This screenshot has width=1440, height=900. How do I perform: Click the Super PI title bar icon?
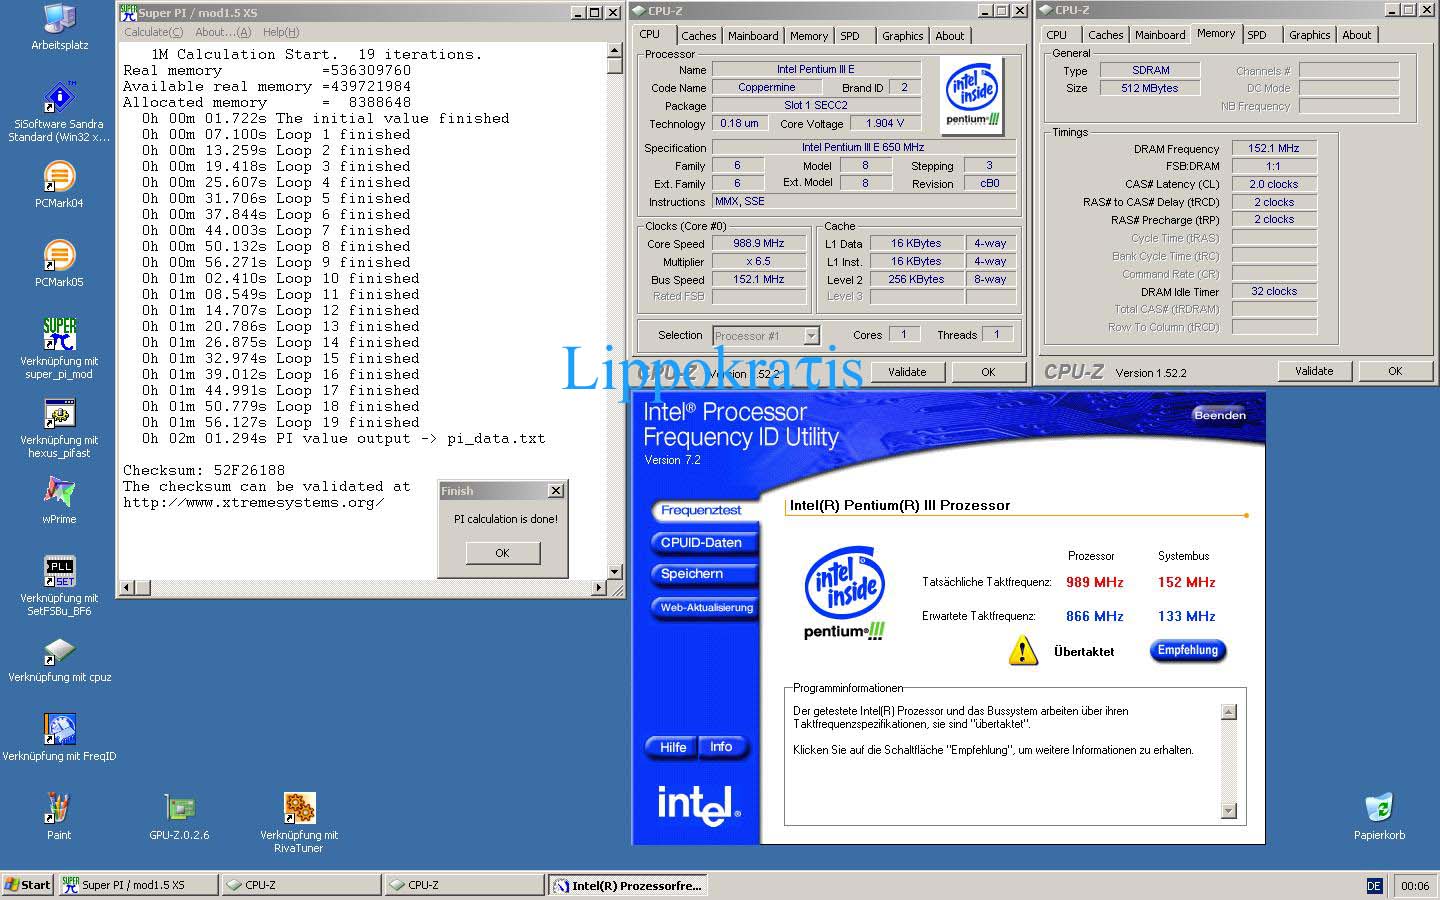point(128,12)
